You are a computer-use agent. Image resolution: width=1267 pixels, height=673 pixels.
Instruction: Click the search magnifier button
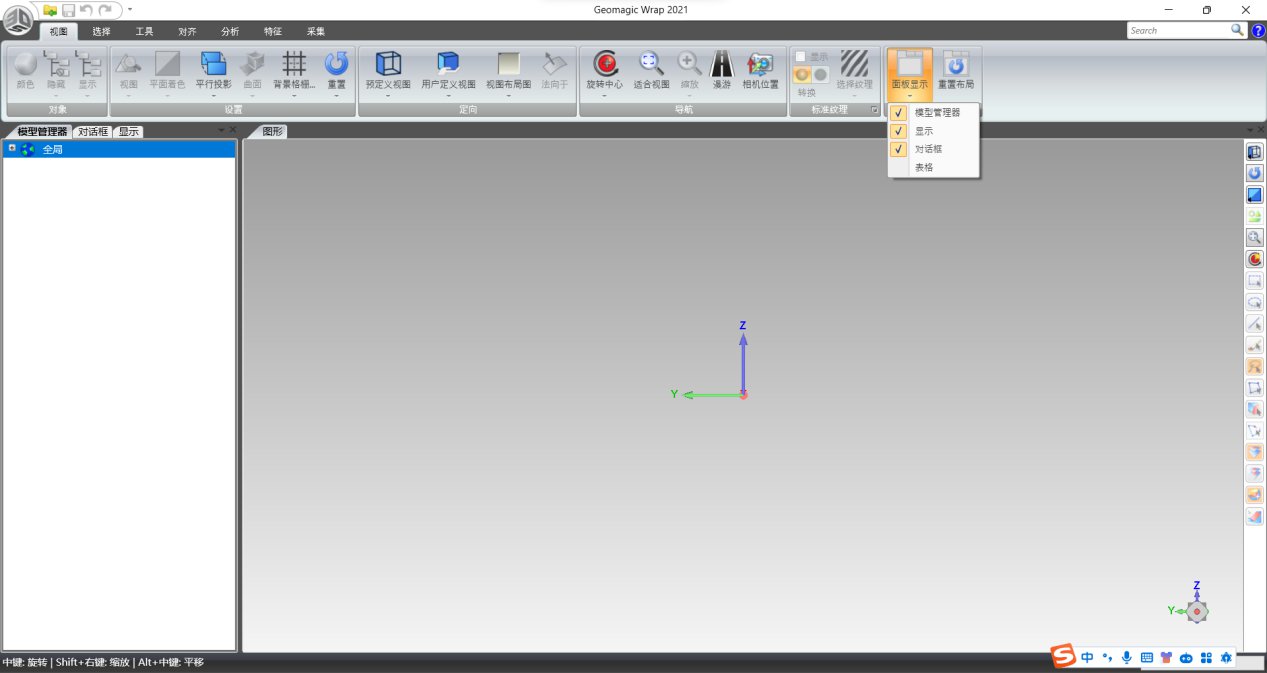pos(1238,31)
